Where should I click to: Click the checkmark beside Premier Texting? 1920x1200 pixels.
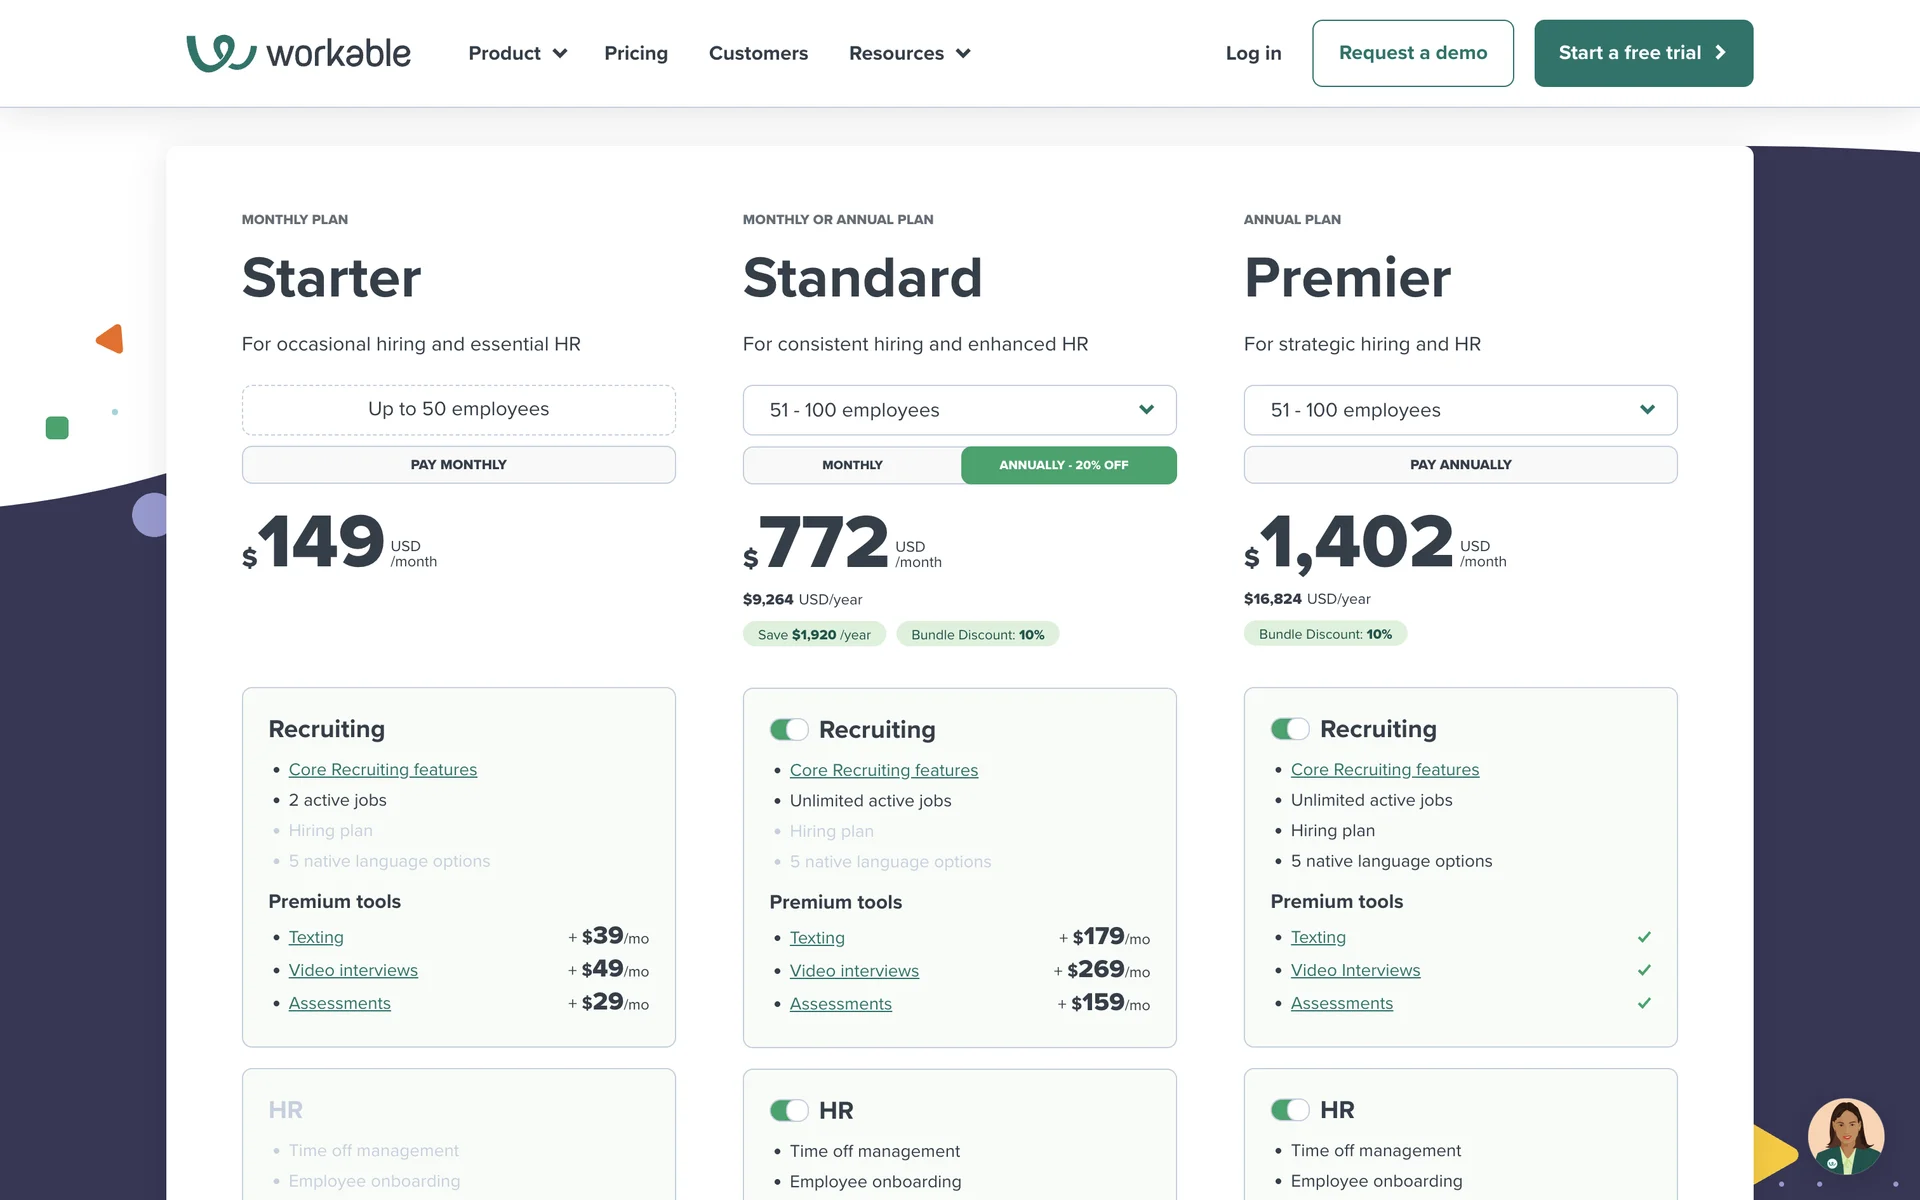click(x=1644, y=937)
